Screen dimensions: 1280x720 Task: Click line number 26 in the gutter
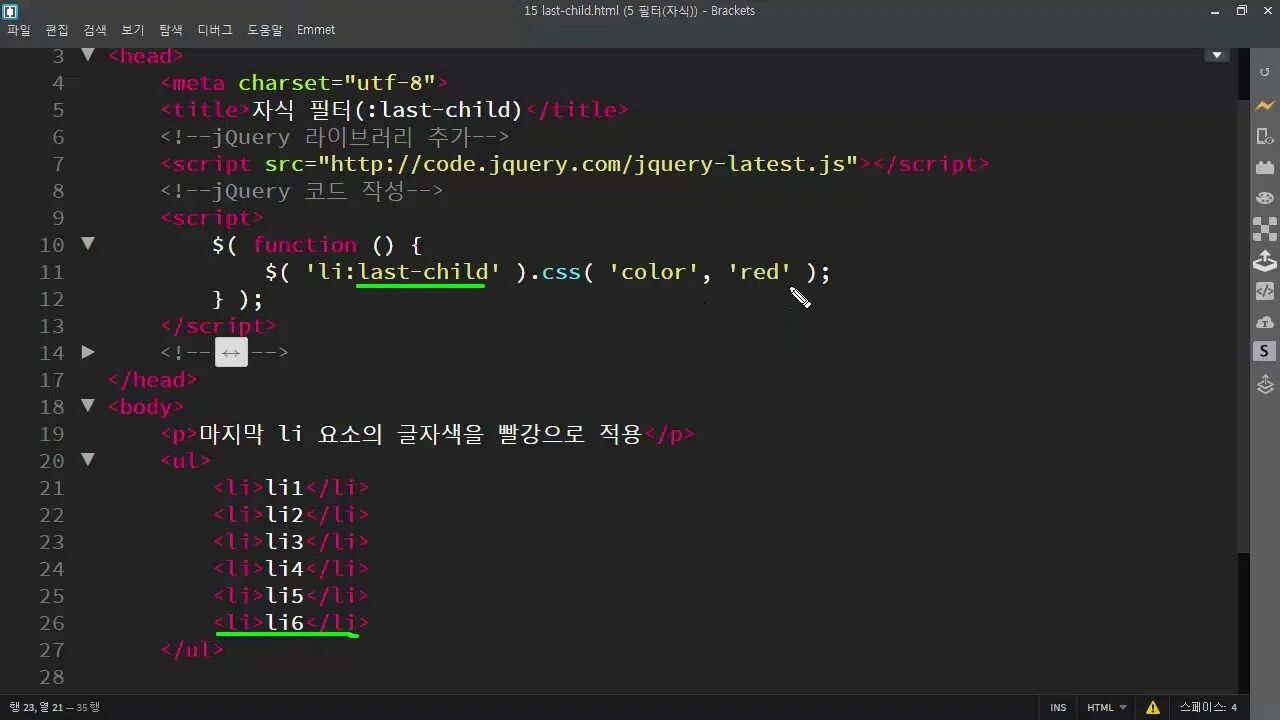pyautogui.click(x=52, y=623)
